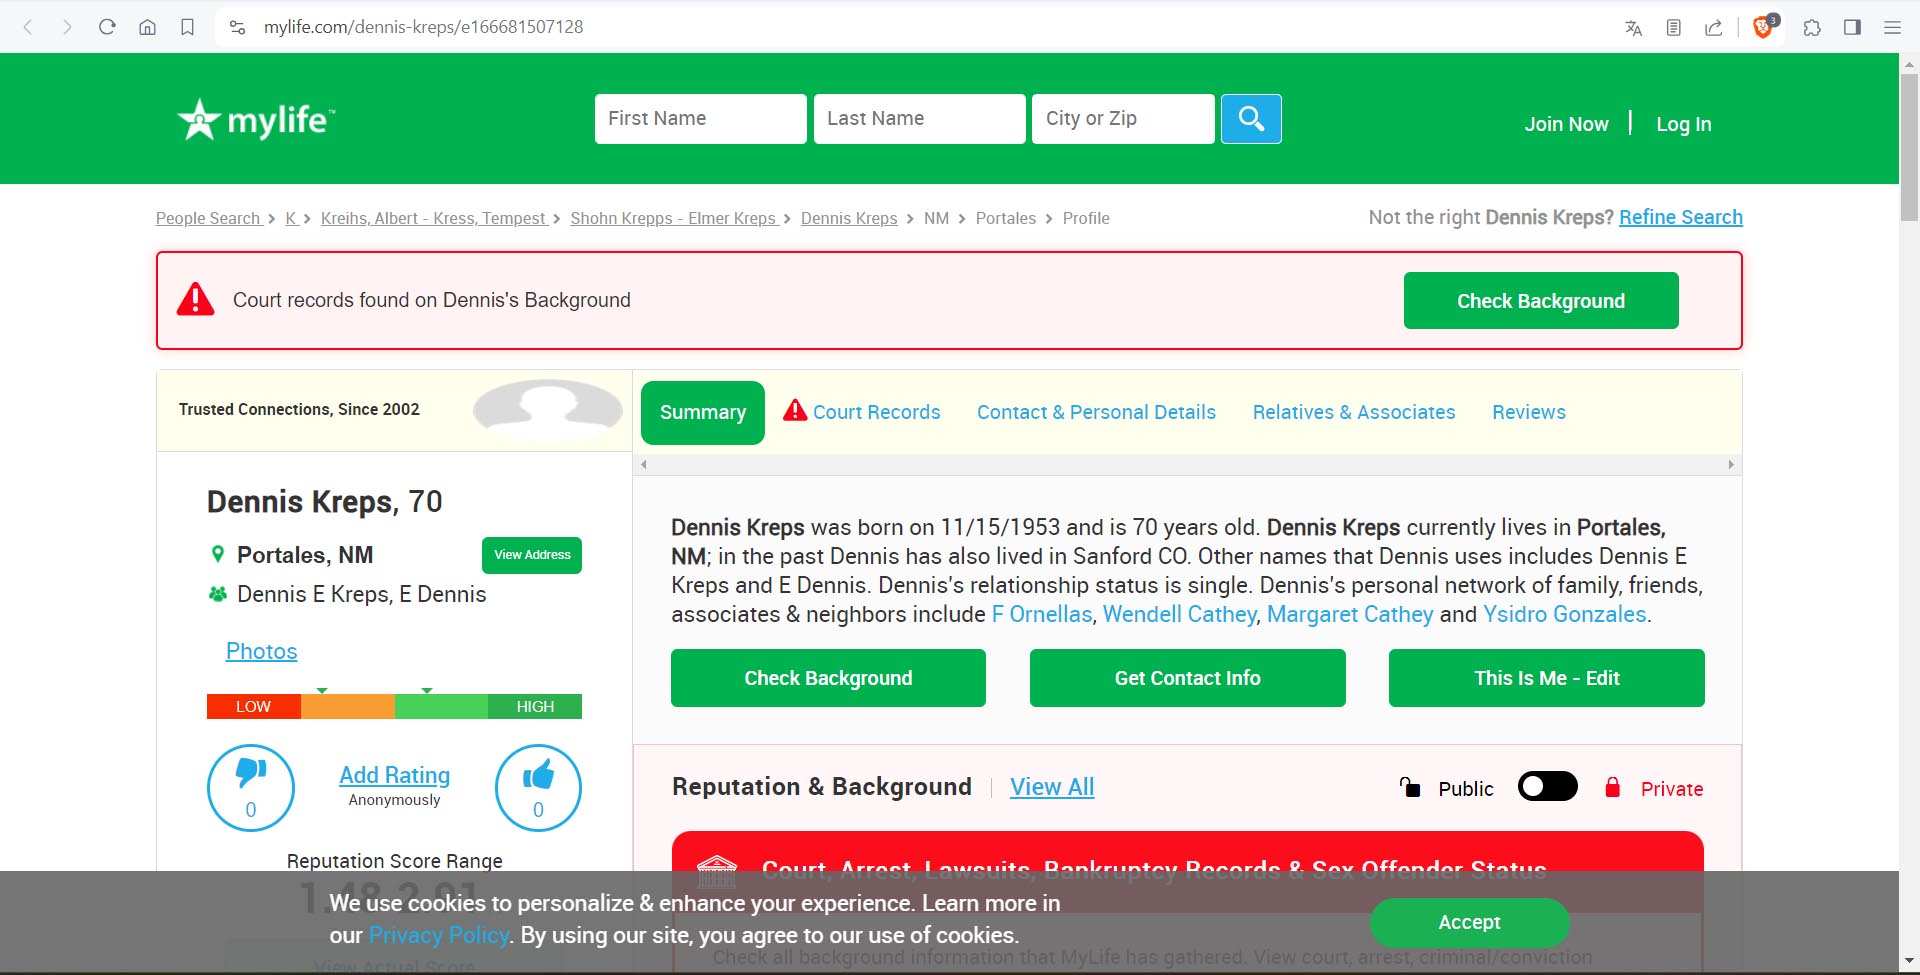Click the First Name field
The height and width of the screenshot is (975, 1920).
tap(700, 119)
